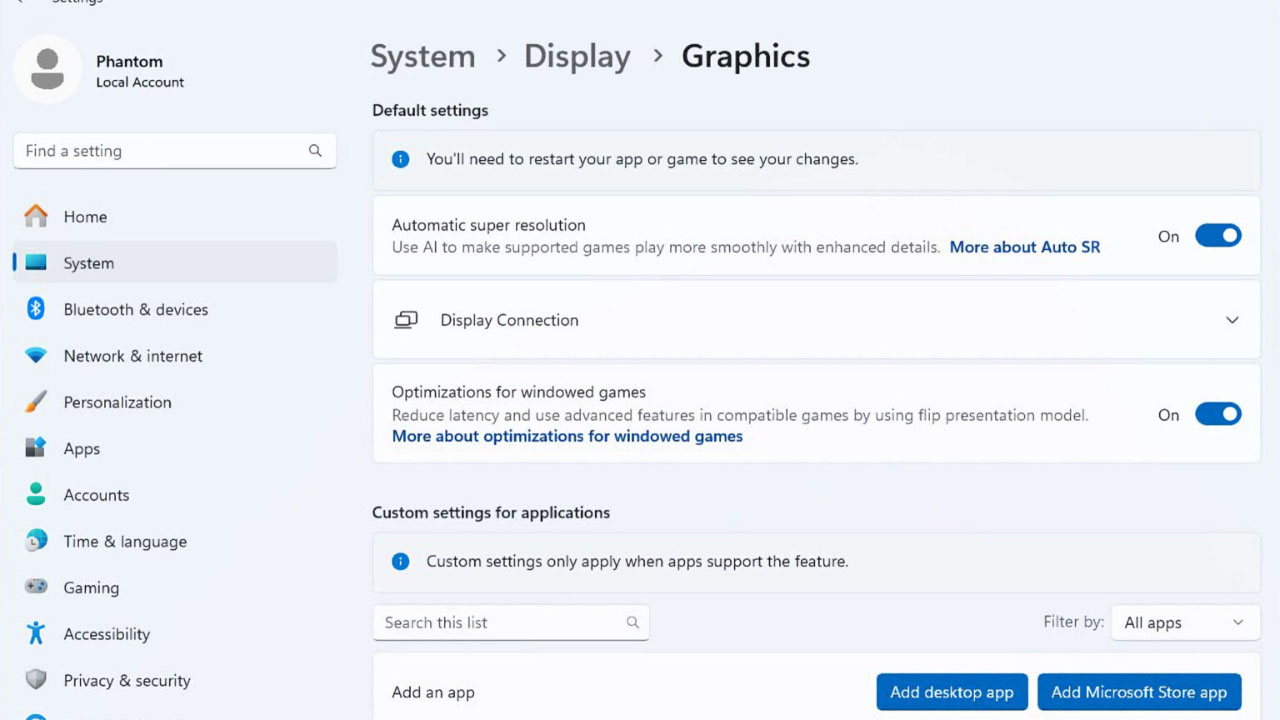Click the System monitor icon
The height and width of the screenshot is (720, 1280).
click(36, 263)
